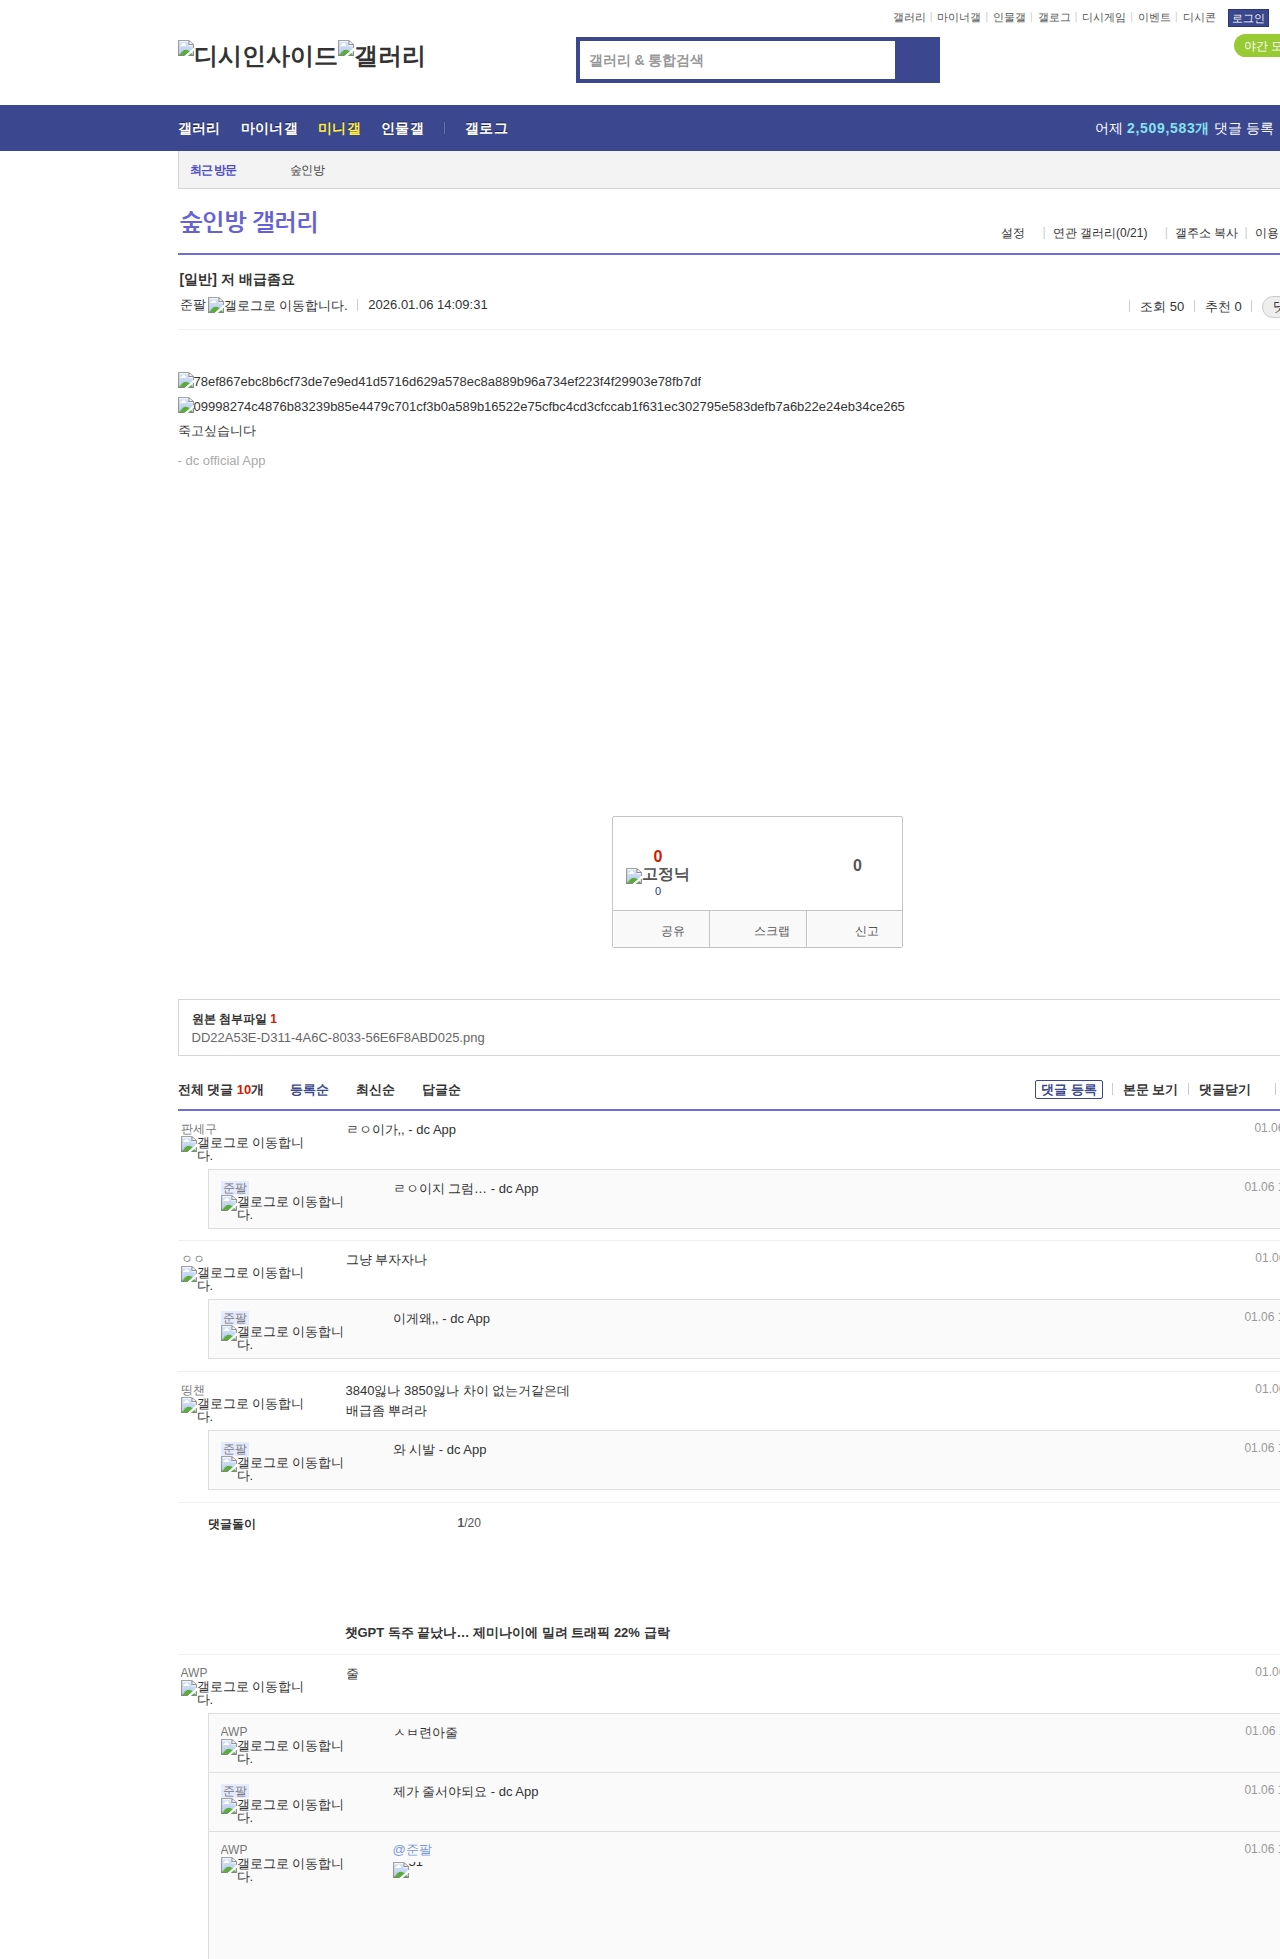Click the blue search button beside search box

[917, 60]
